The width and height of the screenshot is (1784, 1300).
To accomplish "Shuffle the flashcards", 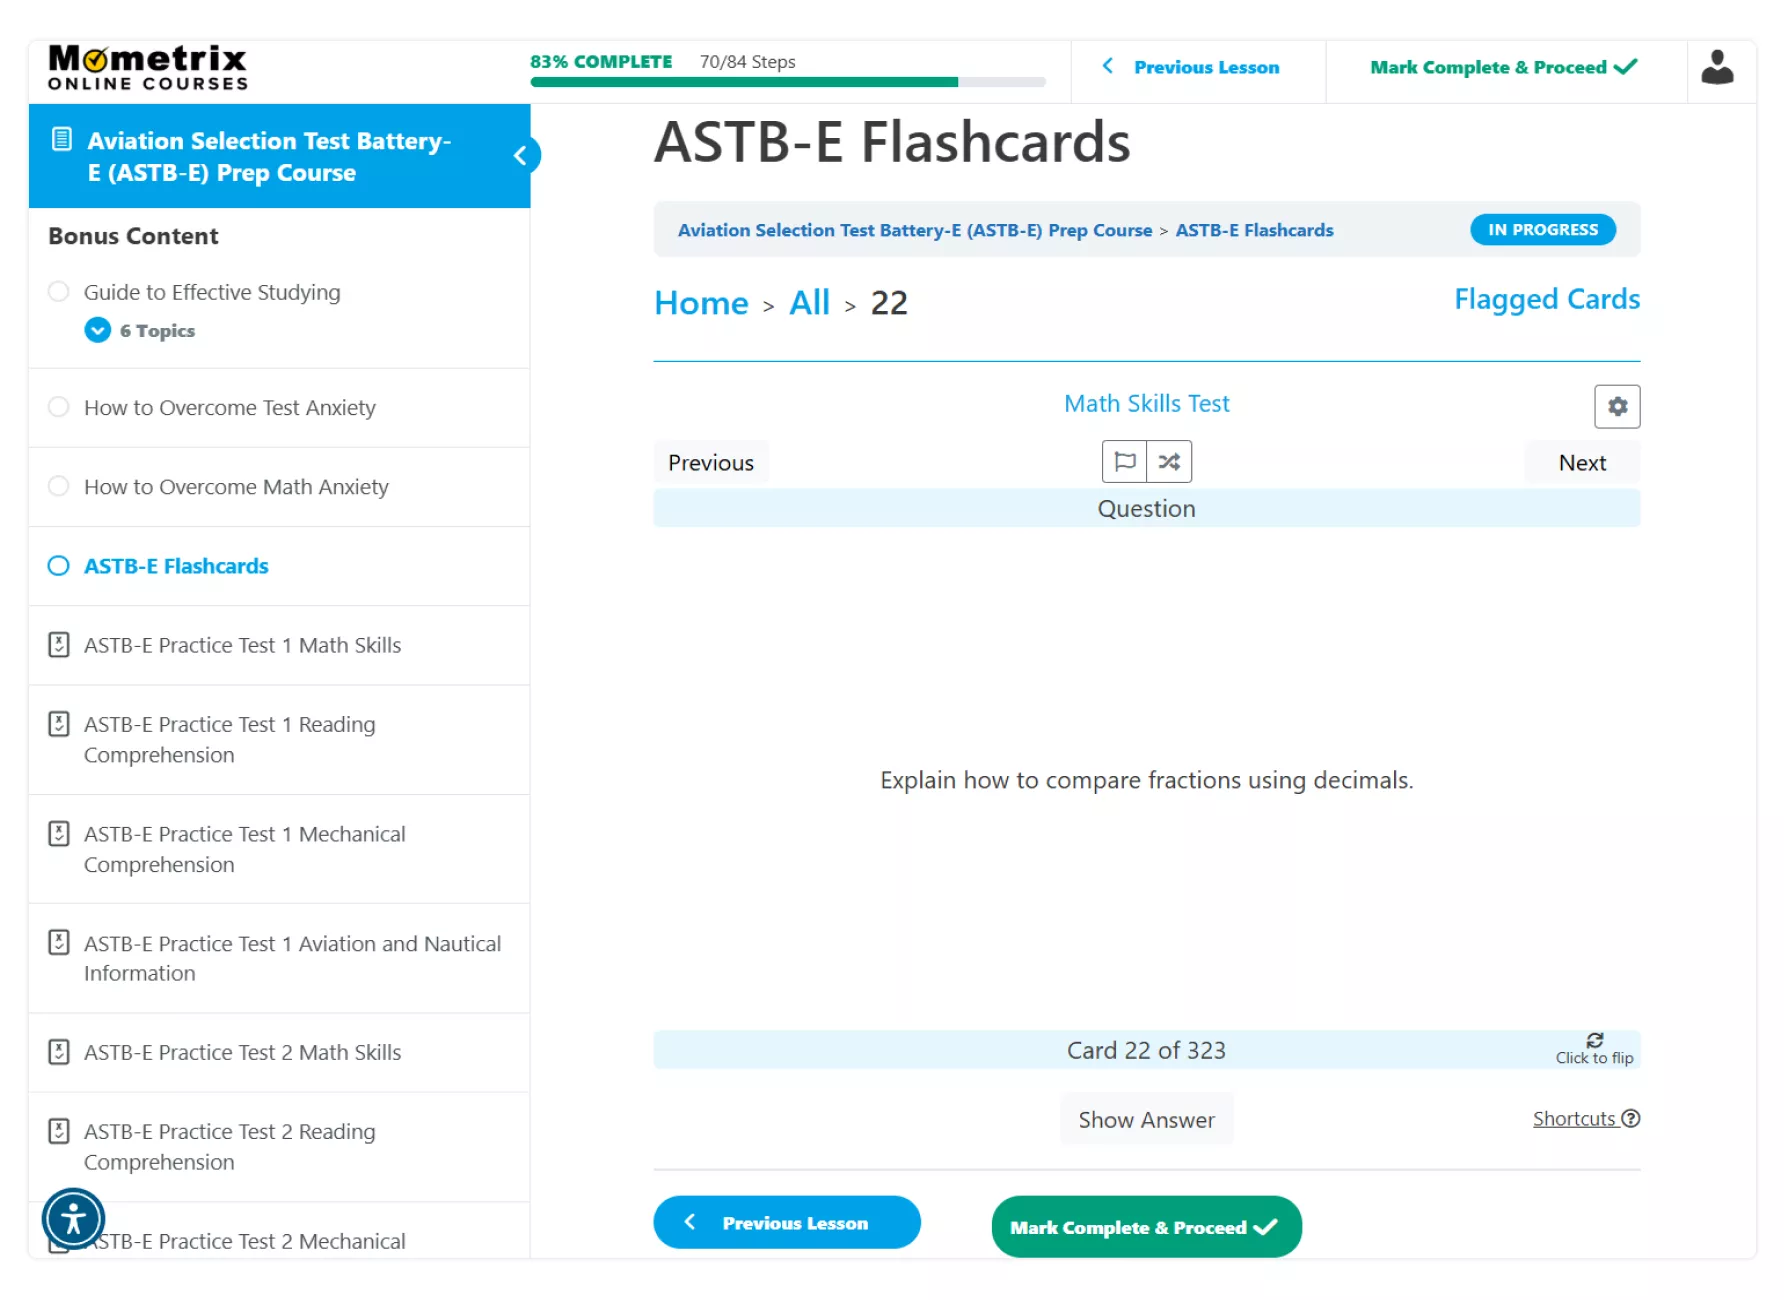I will pos(1169,462).
